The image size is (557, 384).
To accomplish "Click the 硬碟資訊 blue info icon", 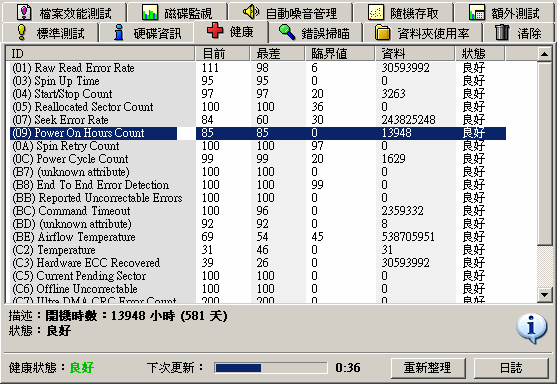I will [119, 32].
